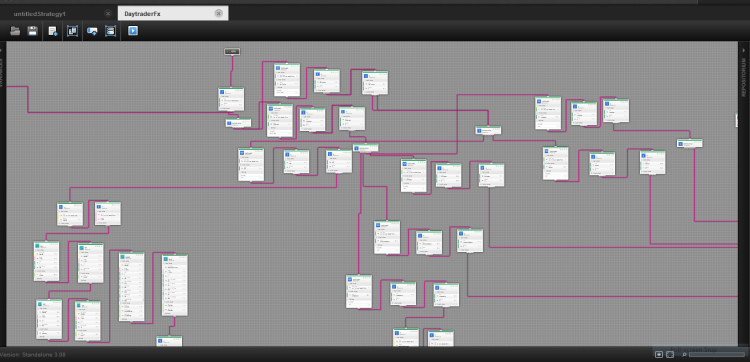Click the zoom magnifier icon in status bar
Viewport: 750px width, 362px height.
pos(685,354)
